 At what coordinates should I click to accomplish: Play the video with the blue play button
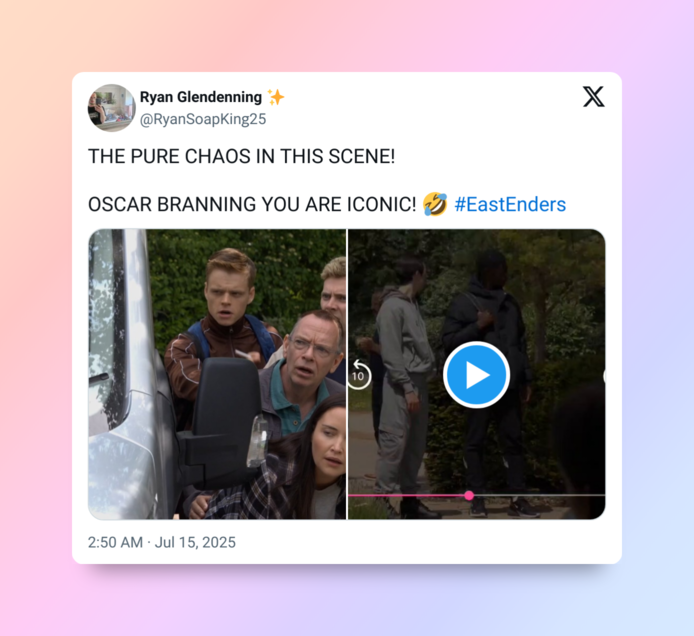click(476, 374)
